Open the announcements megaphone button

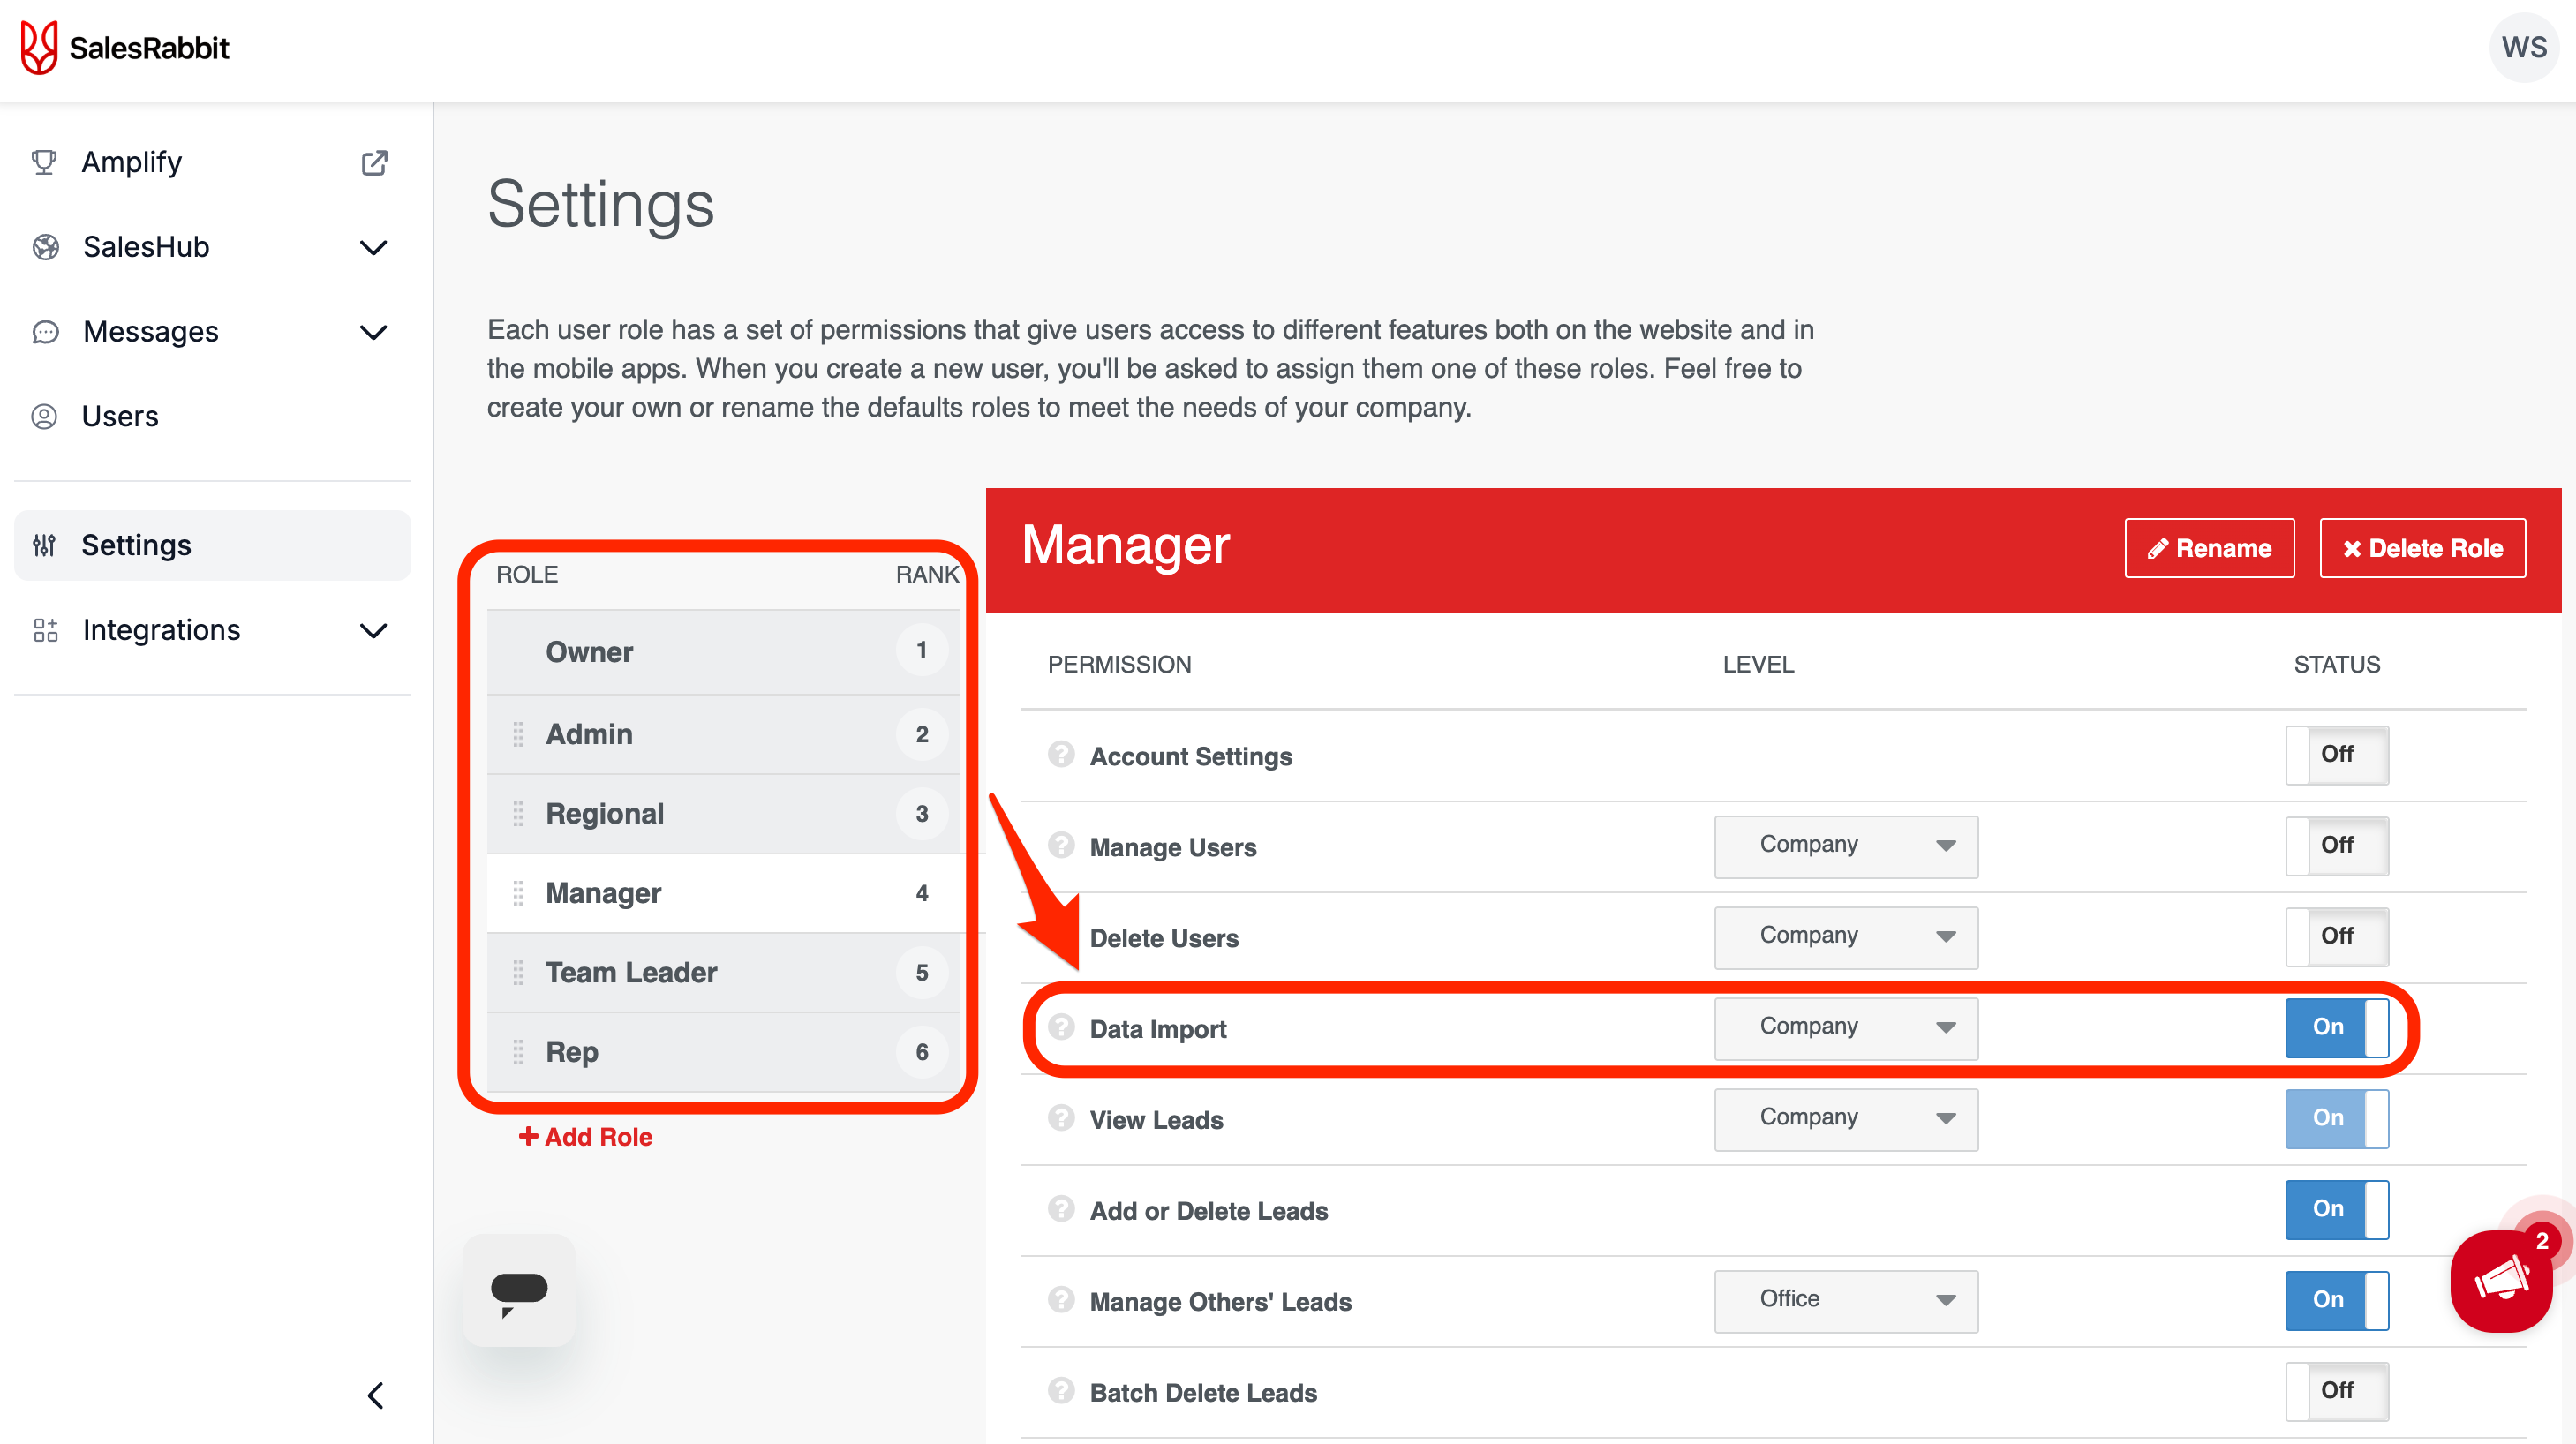[x=2501, y=1281]
